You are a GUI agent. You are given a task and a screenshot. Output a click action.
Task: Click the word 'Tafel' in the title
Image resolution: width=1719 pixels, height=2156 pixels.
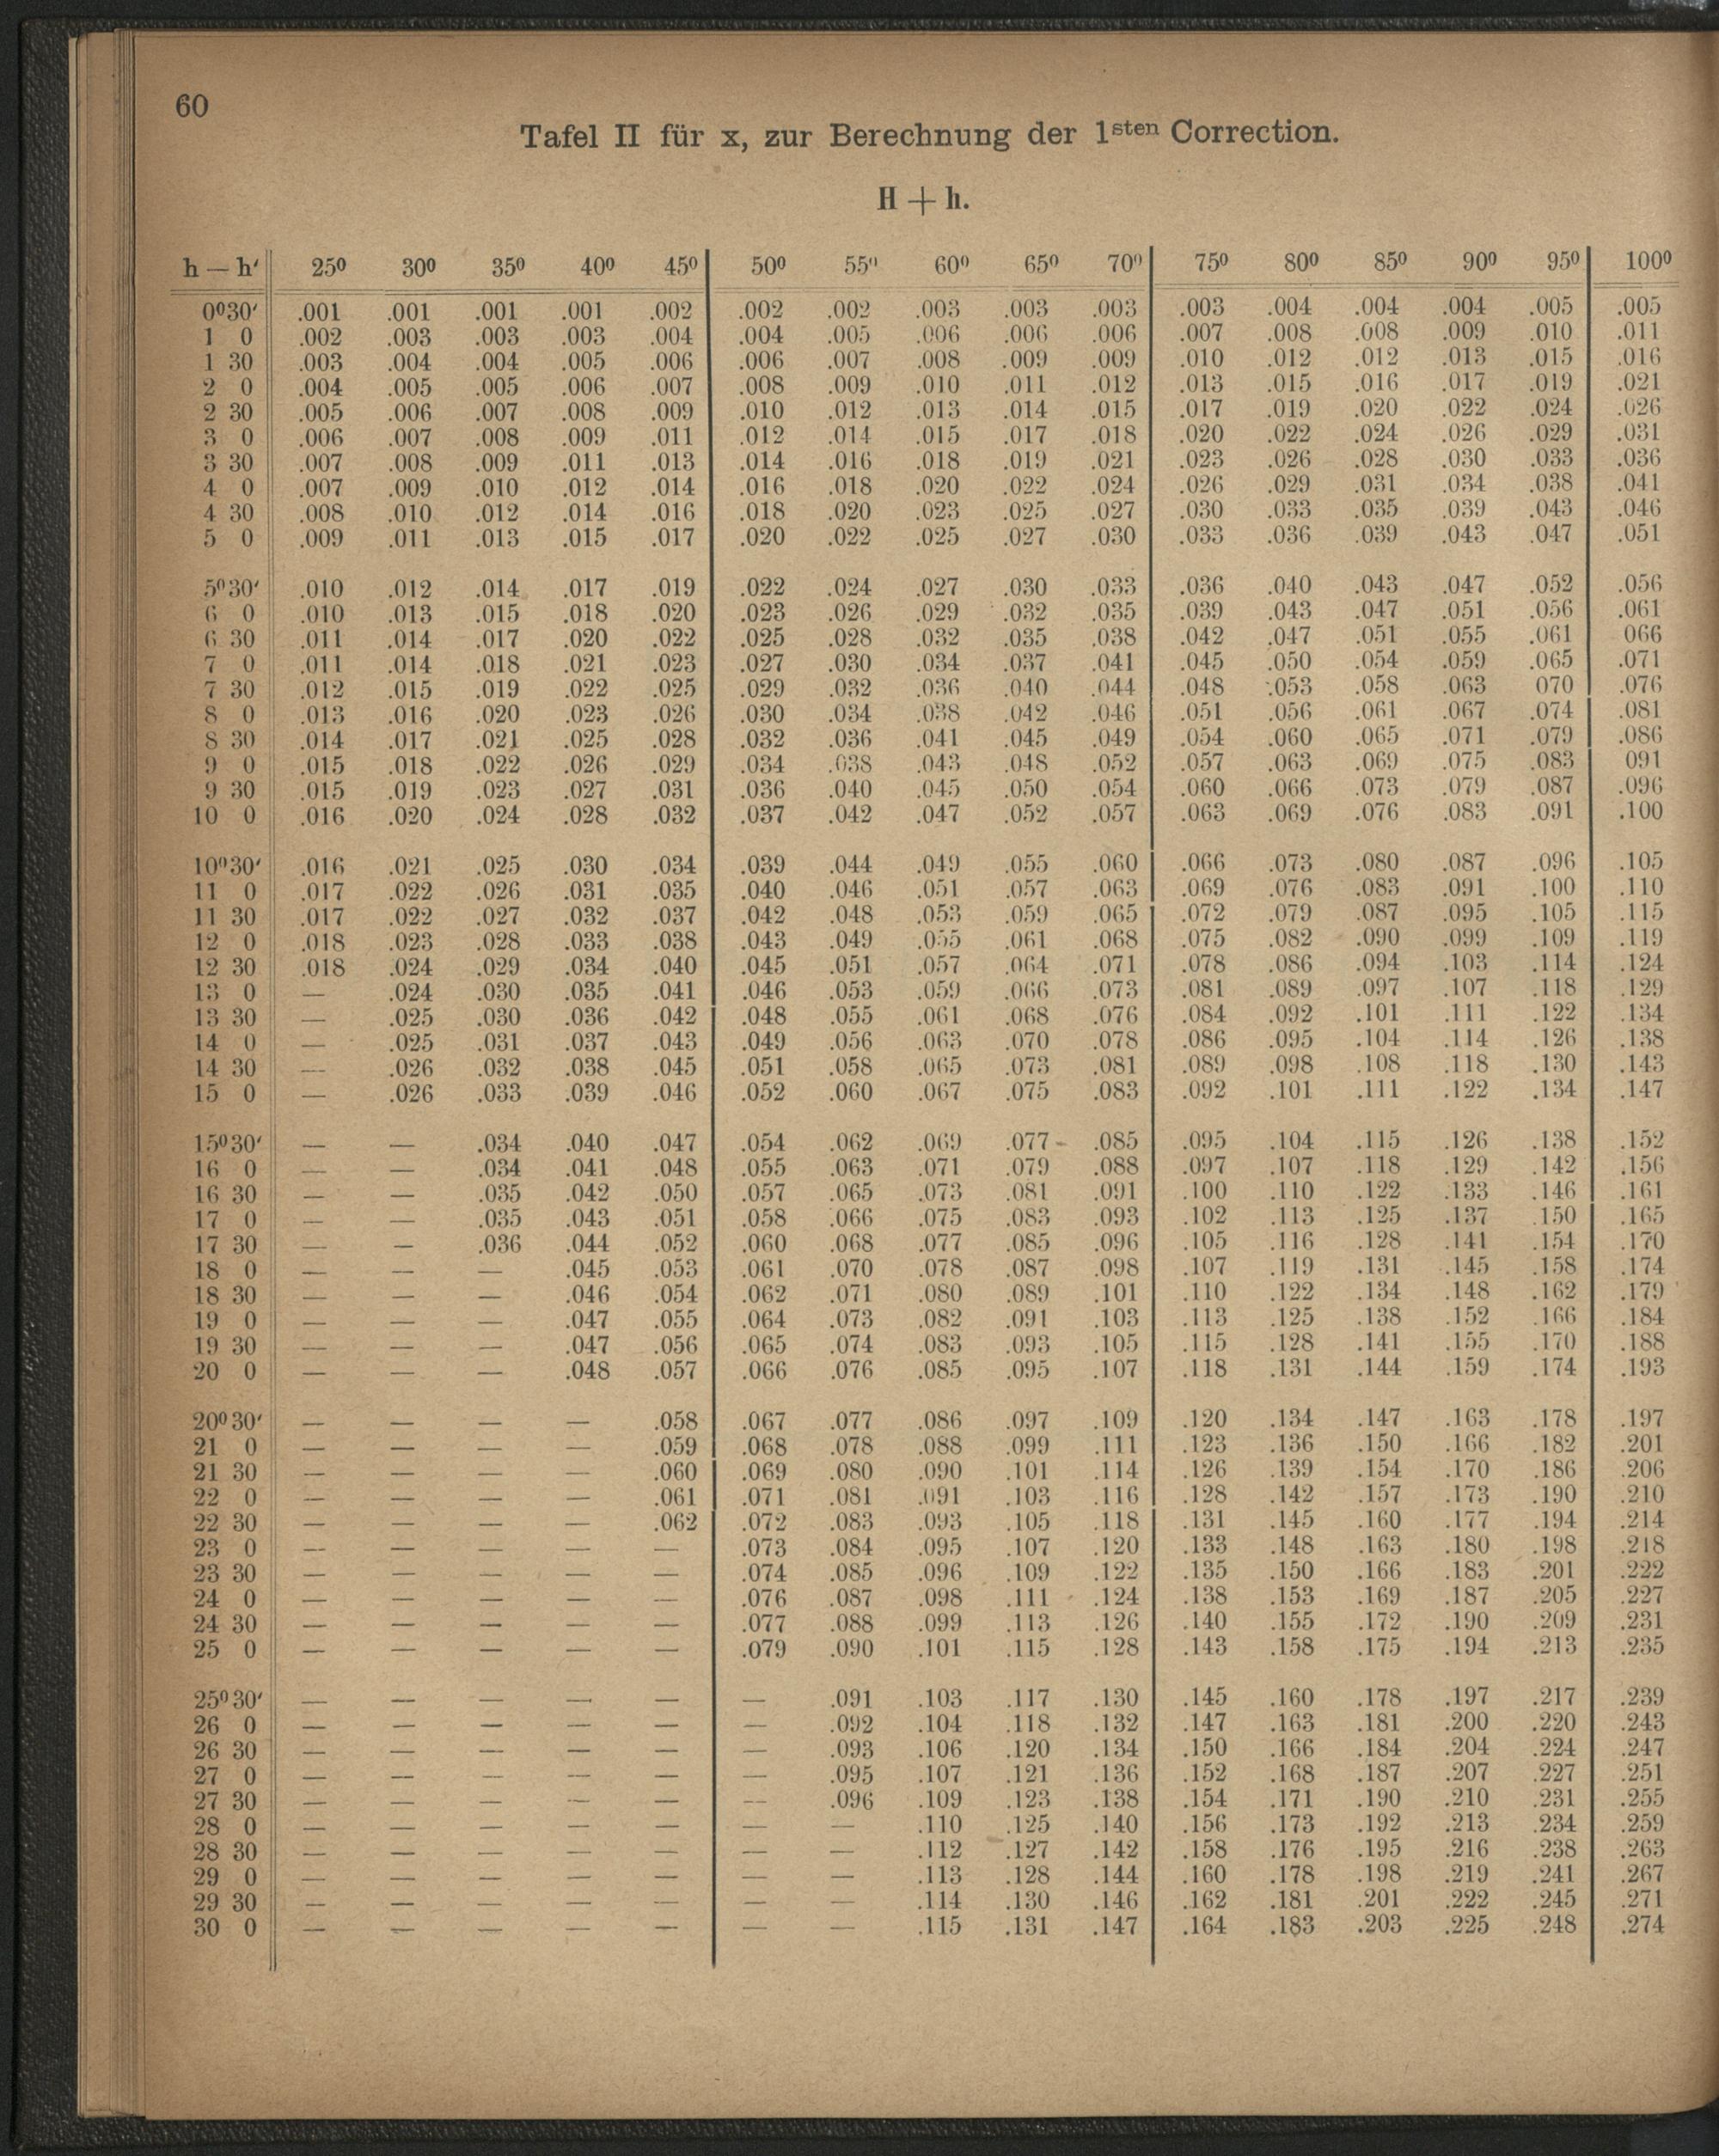(x=560, y=135)
